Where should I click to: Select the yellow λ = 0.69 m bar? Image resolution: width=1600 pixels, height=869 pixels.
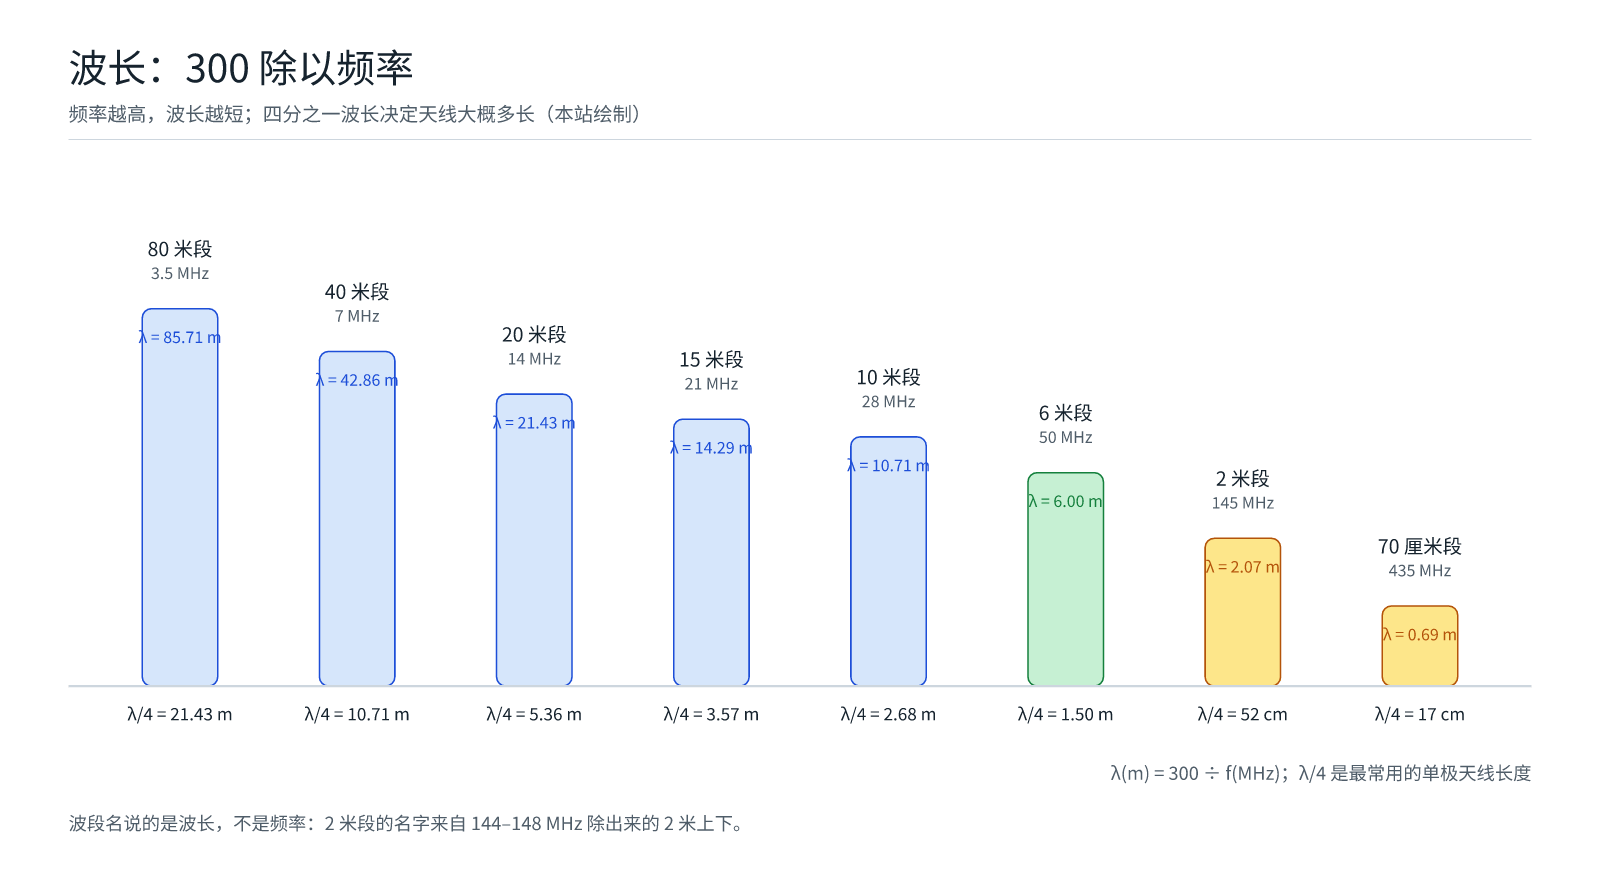(x=1420, y=646)
